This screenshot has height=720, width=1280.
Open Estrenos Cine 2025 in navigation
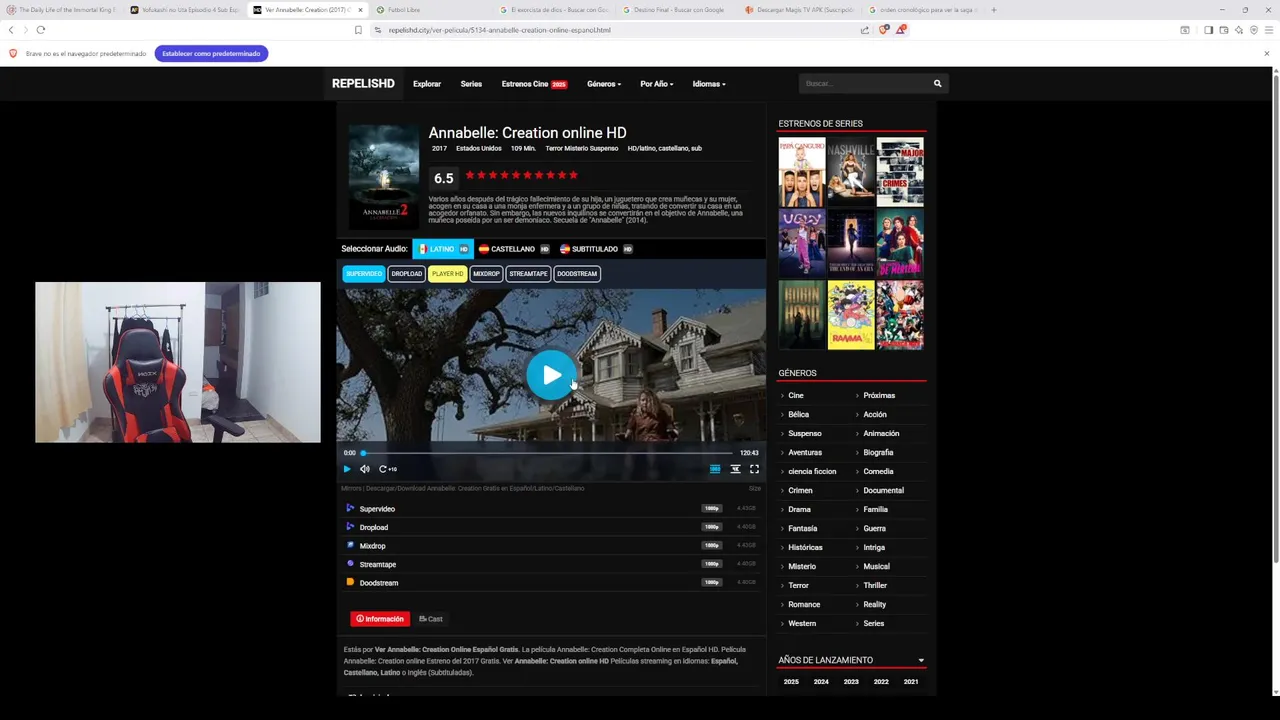534,84
